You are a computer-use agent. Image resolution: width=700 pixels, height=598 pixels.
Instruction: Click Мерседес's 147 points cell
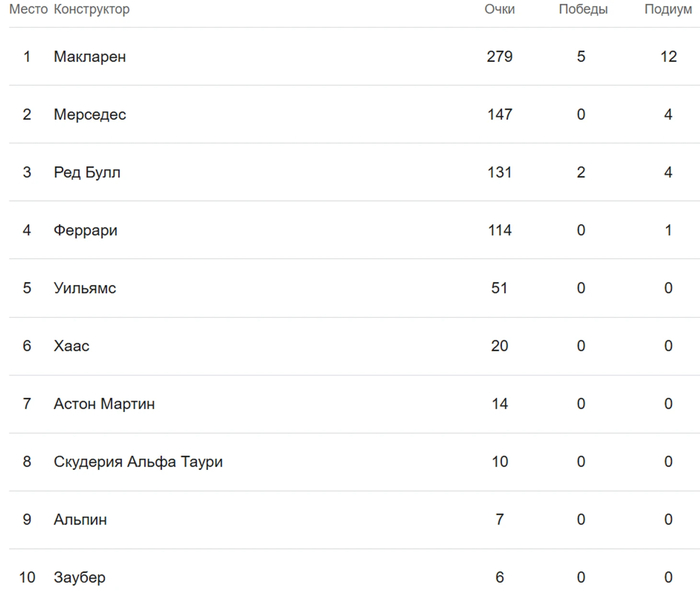[499, 115]
